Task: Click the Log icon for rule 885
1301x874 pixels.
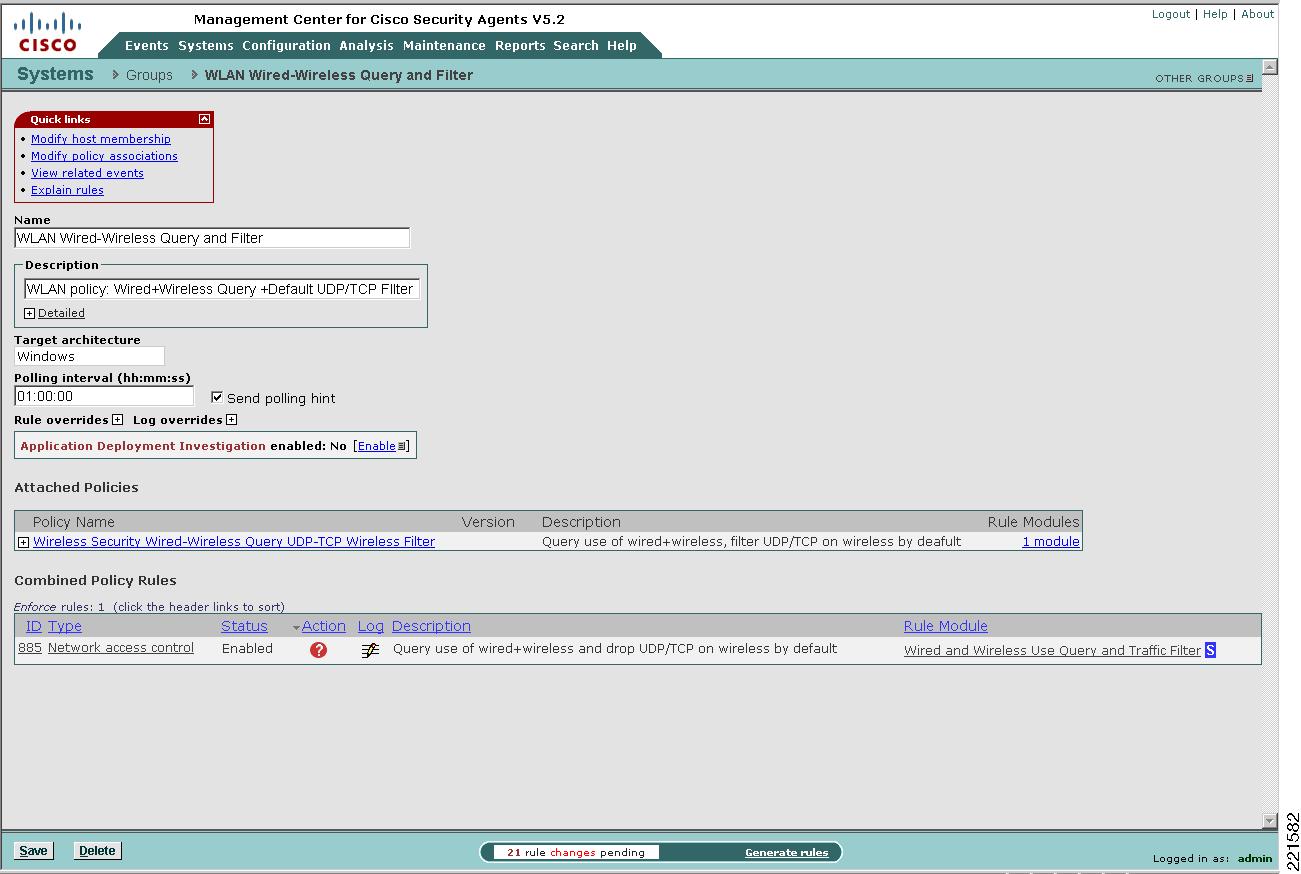Action: pyautogui.click(x=370, y=650)
